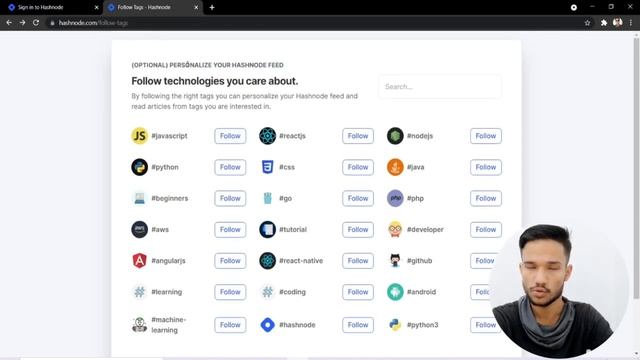Click the nodejs hexagon icon
This screenshot has width=640, height=360.
395,136
